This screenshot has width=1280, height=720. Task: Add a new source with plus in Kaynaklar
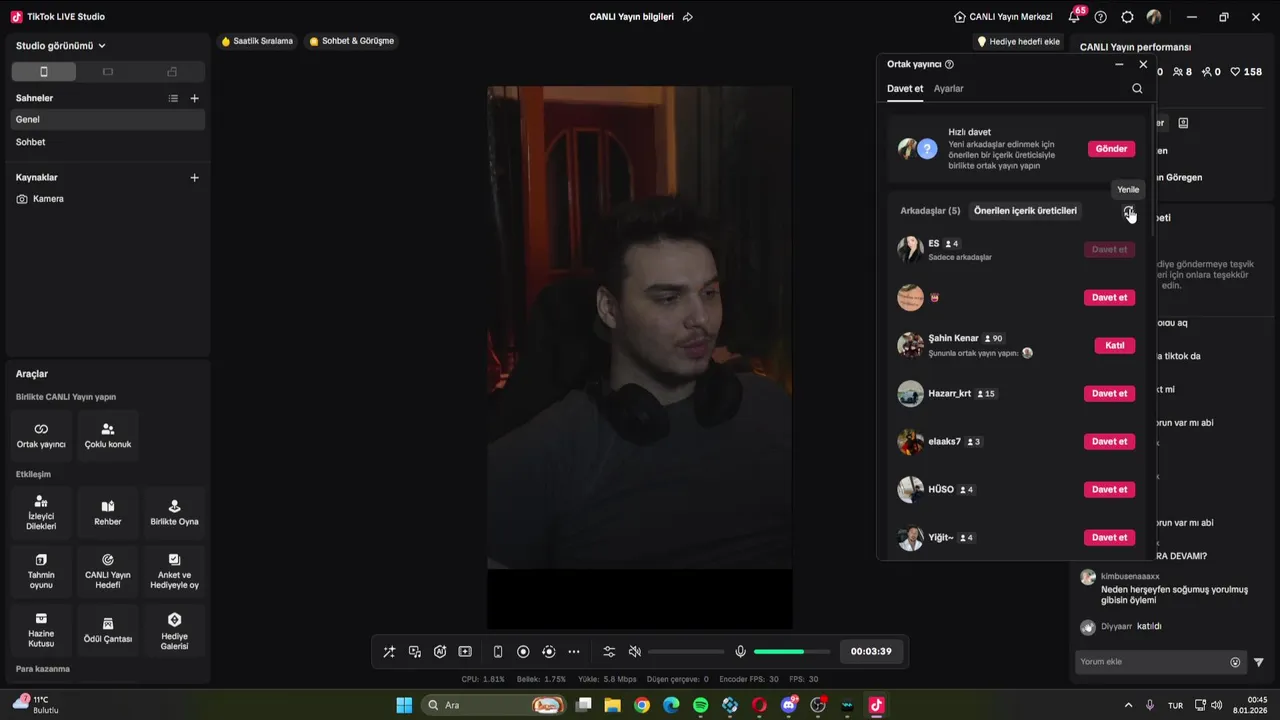195,177
